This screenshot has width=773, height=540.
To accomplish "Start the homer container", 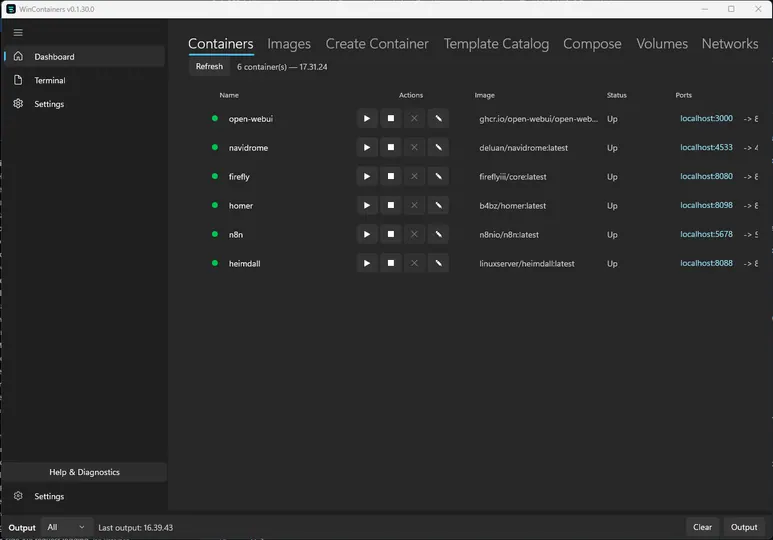I will [367, 205].
